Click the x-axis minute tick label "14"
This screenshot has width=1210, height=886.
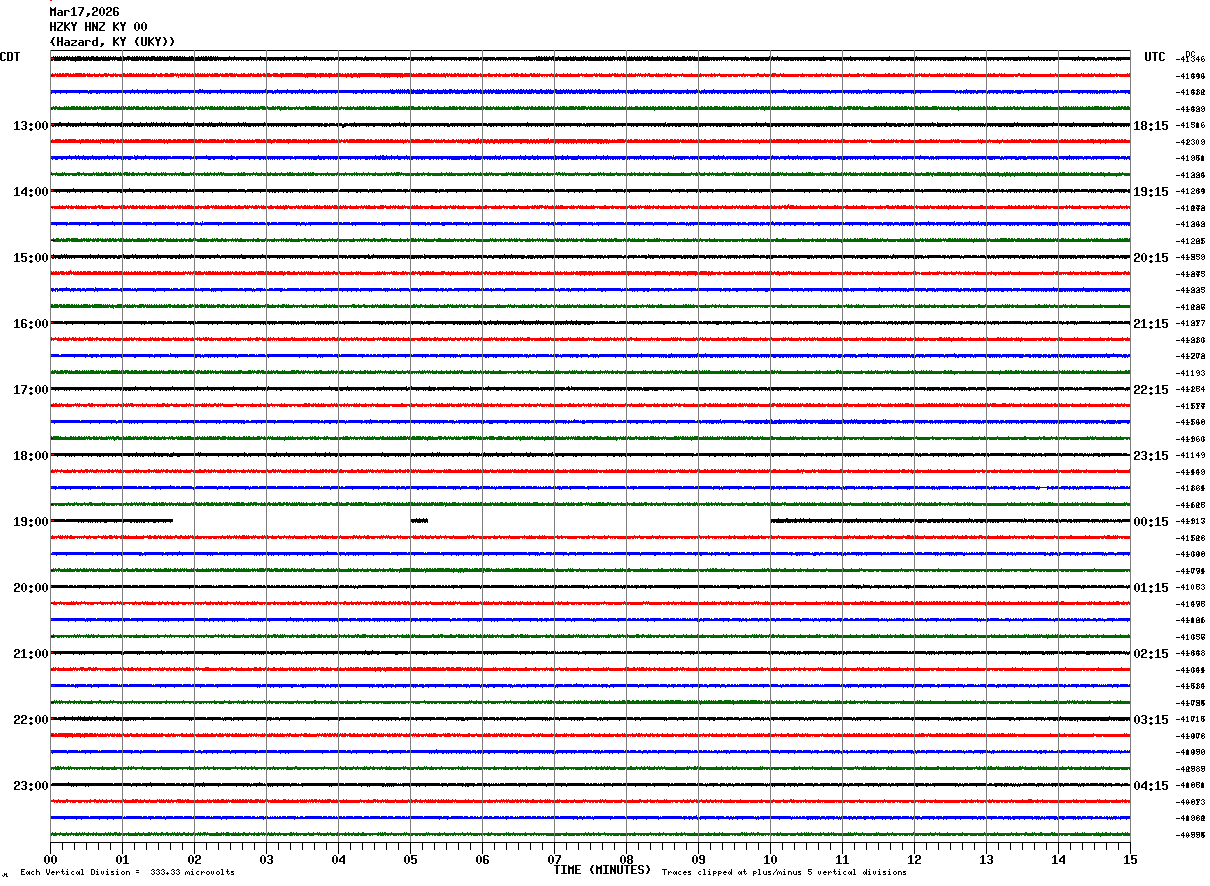click(x=1058, y=860)
